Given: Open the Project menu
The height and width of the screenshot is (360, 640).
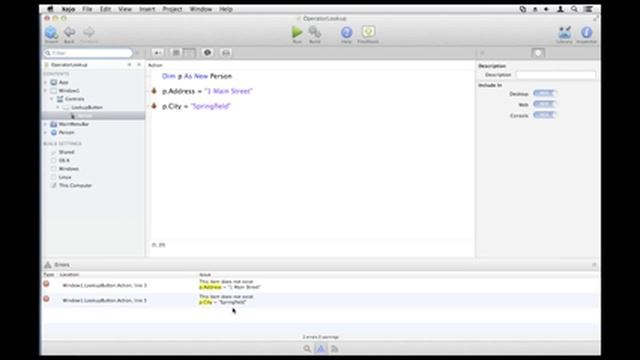Looking at the screenshot, I should coord(172,9).
